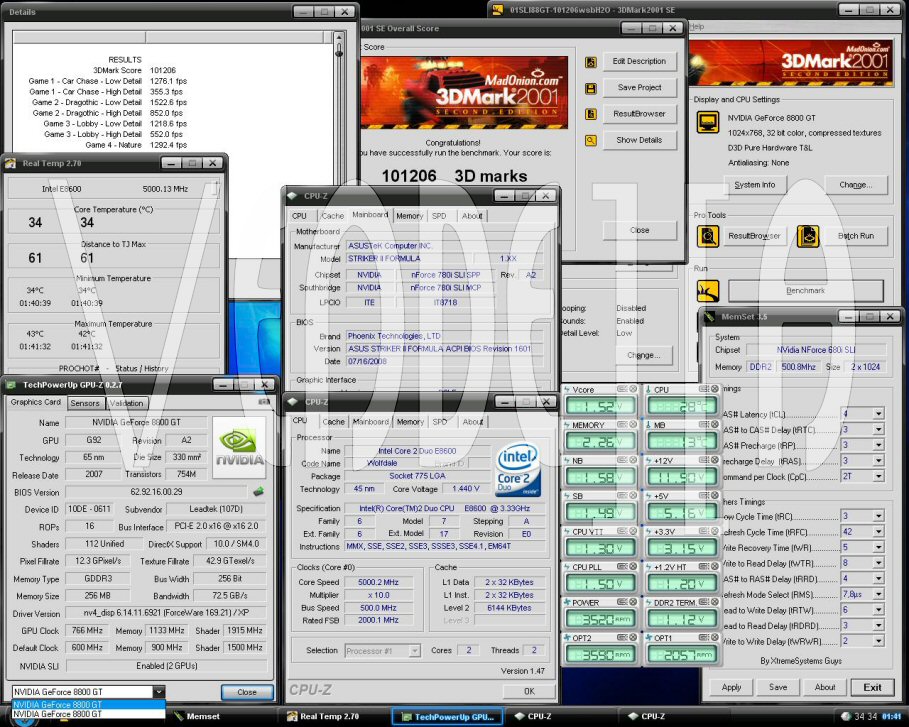This screenshot has width=909, height=727.
Task: Open the MEMORY voltage sensor settings icon
Action: 622,424
